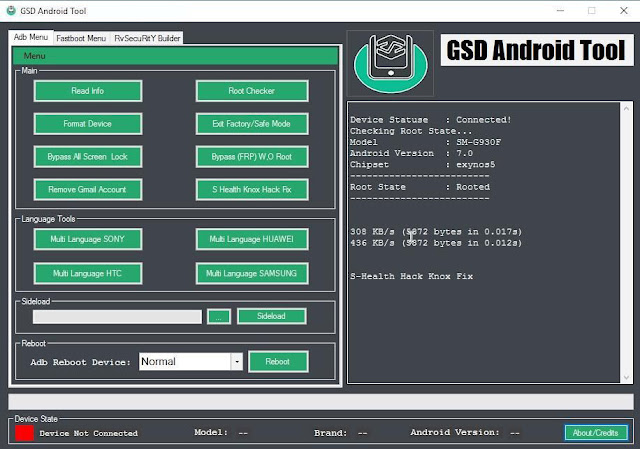640x449 pixels.
Task: Click the GSD Android Tool title bar icon
Action: point(11,11)
